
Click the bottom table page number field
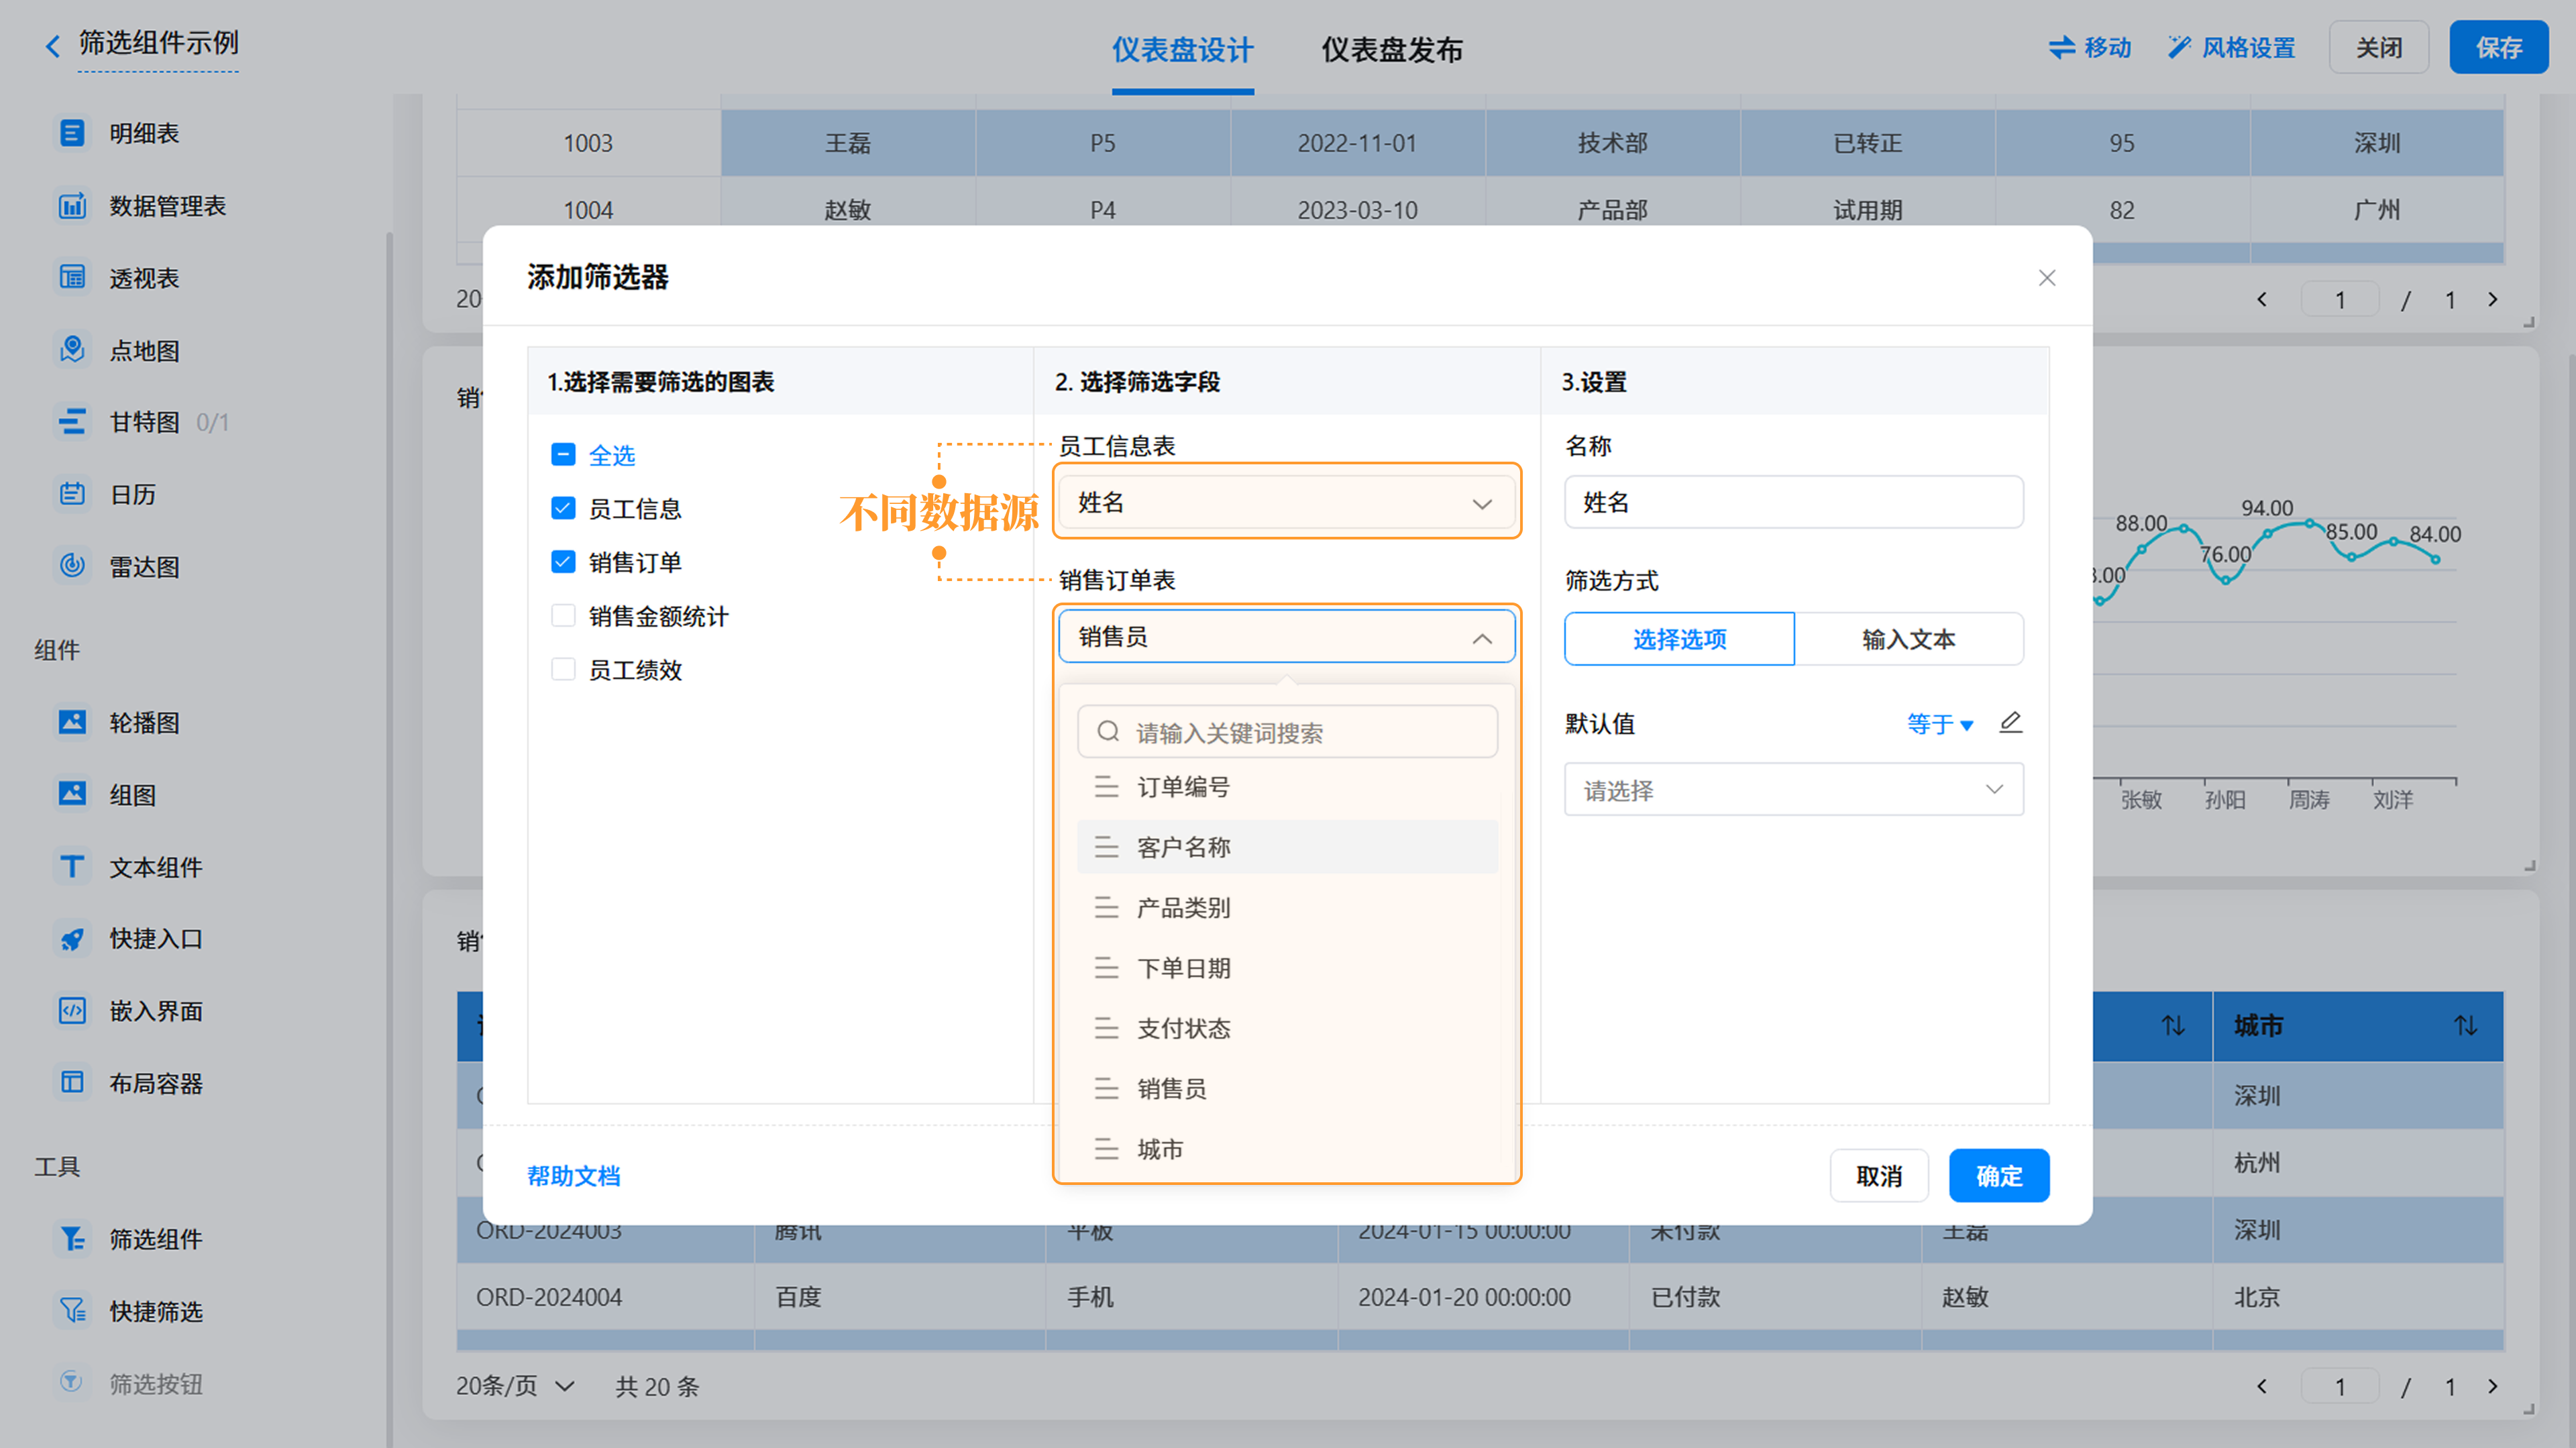tap(2339, 1386)
